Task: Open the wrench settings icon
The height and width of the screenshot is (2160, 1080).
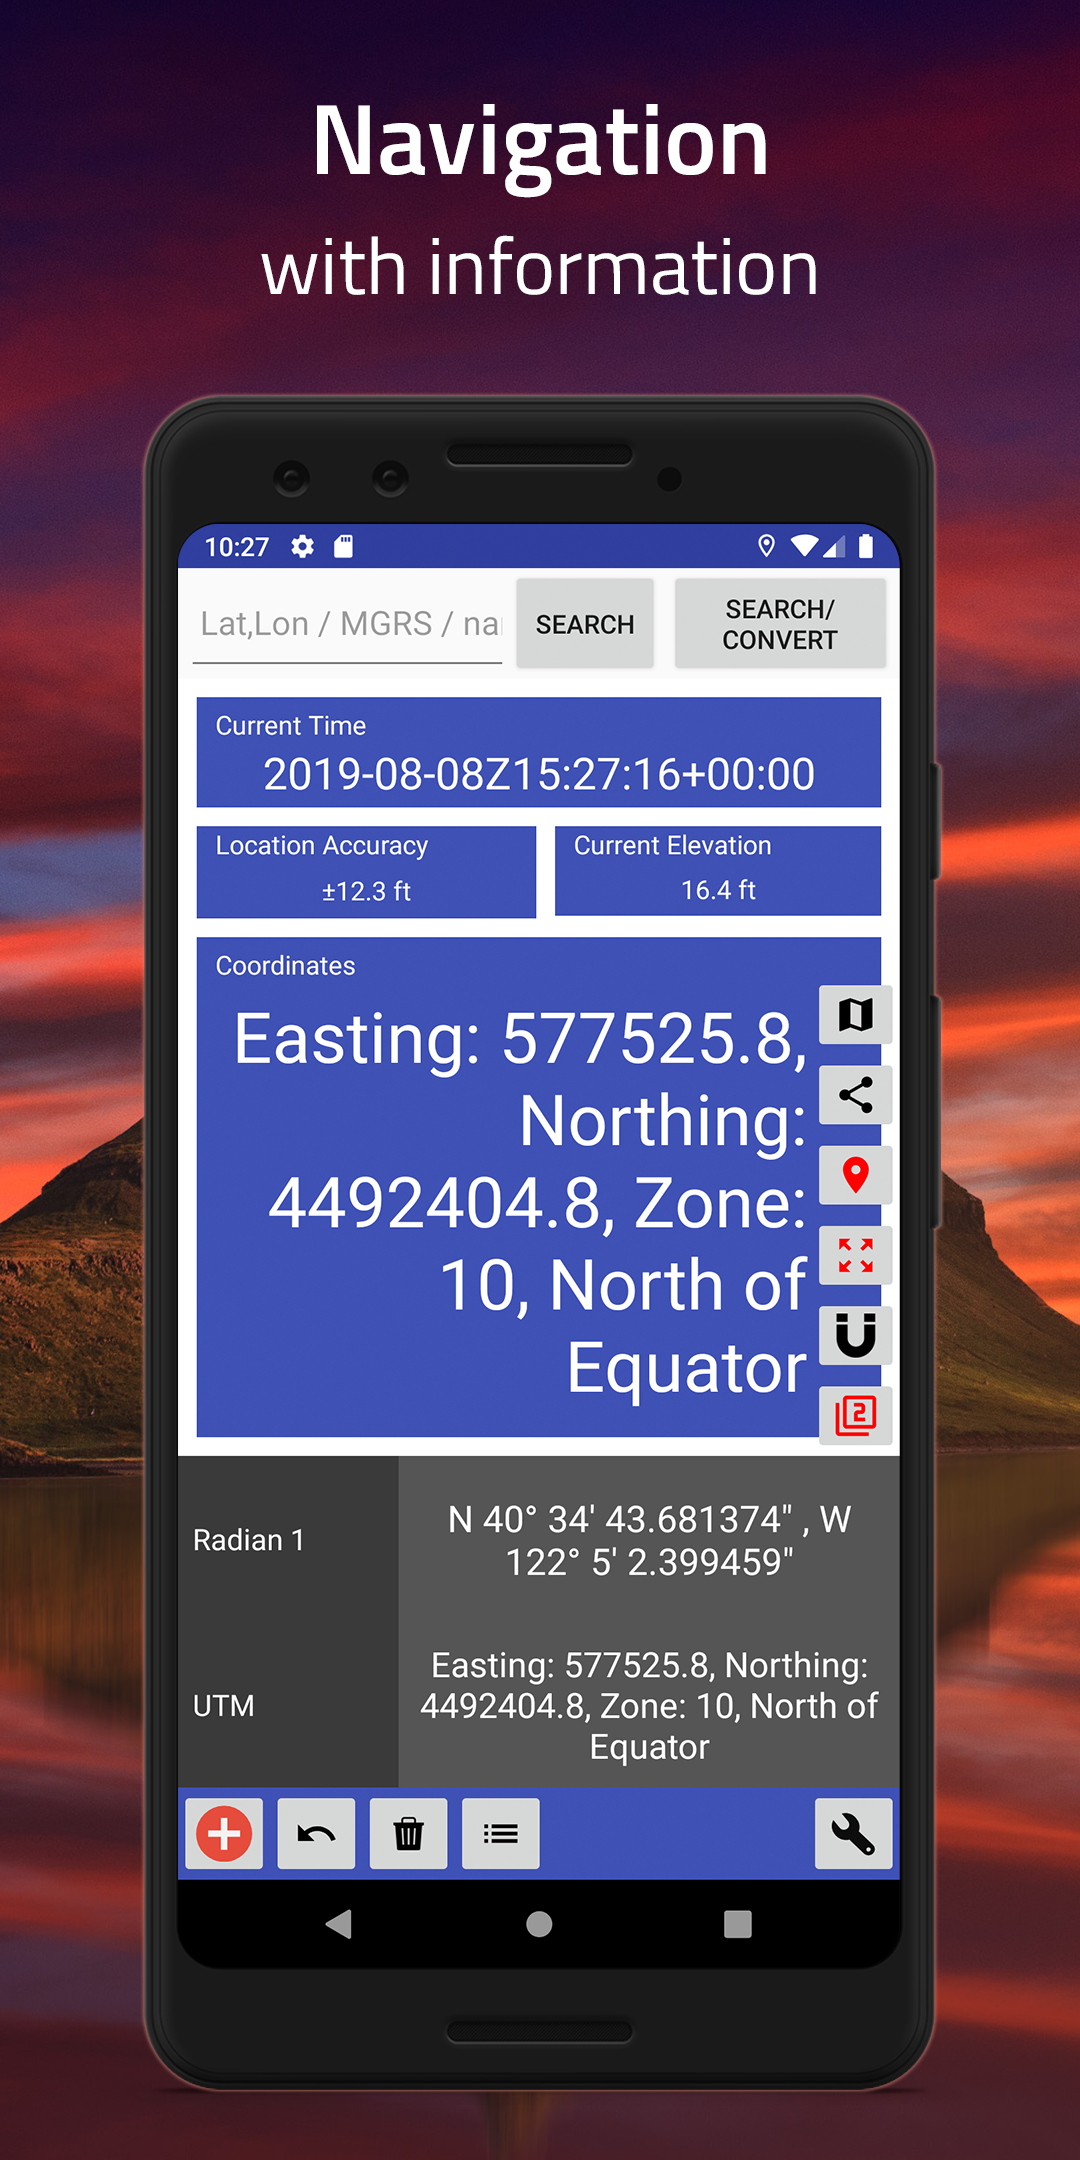Action: [853, 1834]
